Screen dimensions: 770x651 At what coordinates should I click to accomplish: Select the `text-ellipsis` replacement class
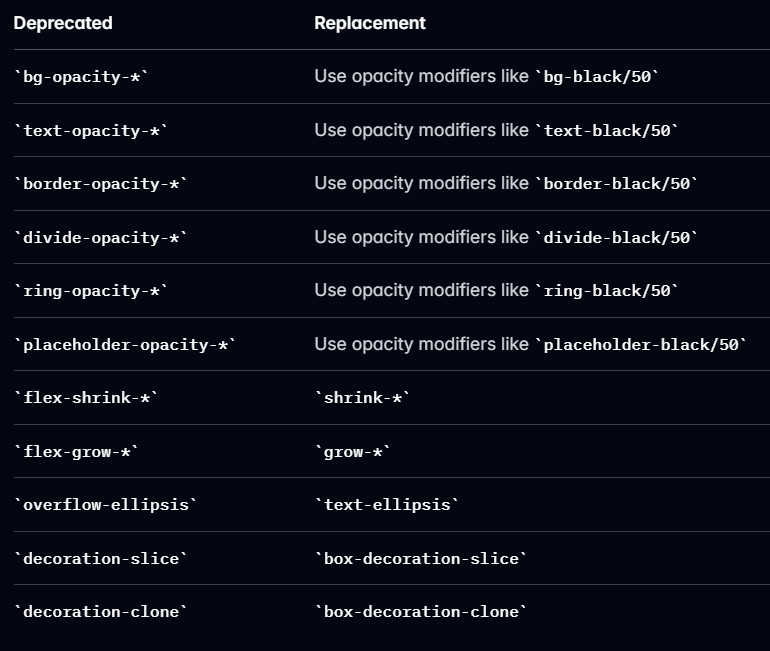387,505
